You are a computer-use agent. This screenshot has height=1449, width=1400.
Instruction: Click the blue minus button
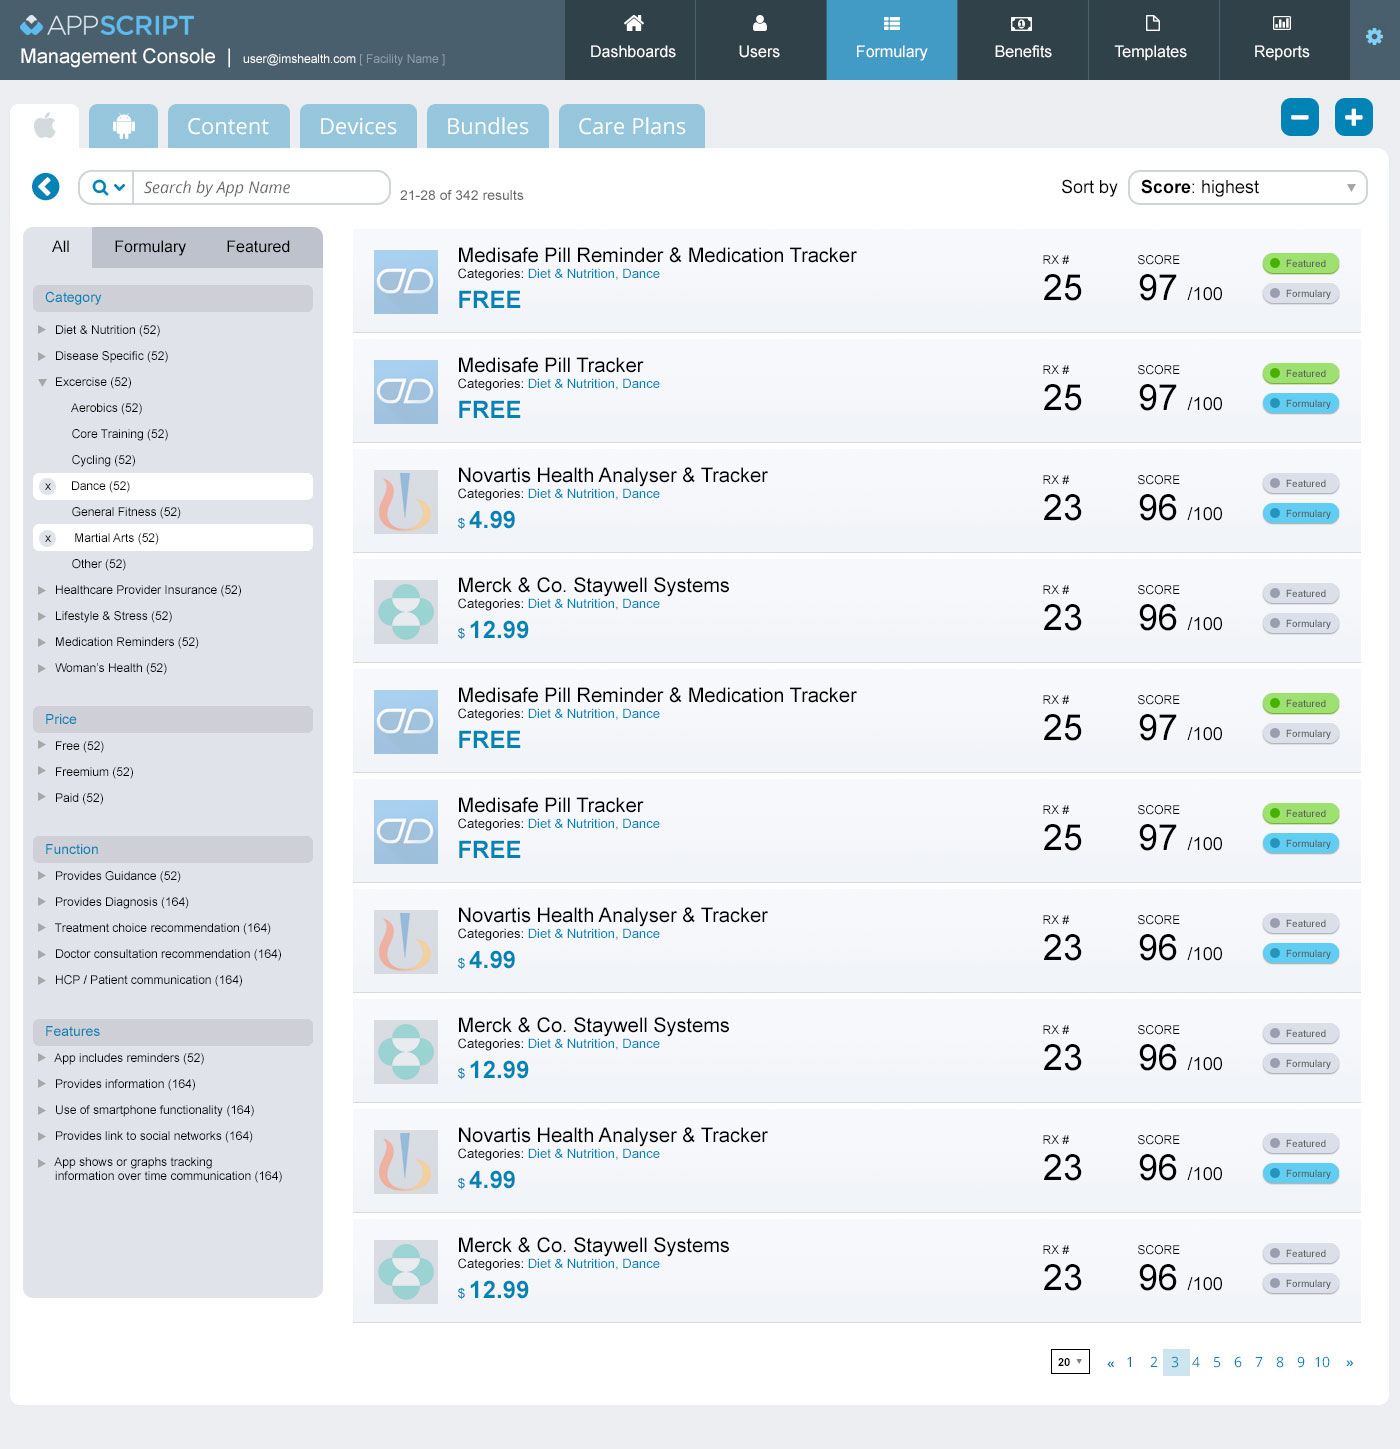tap(1300, 117)
